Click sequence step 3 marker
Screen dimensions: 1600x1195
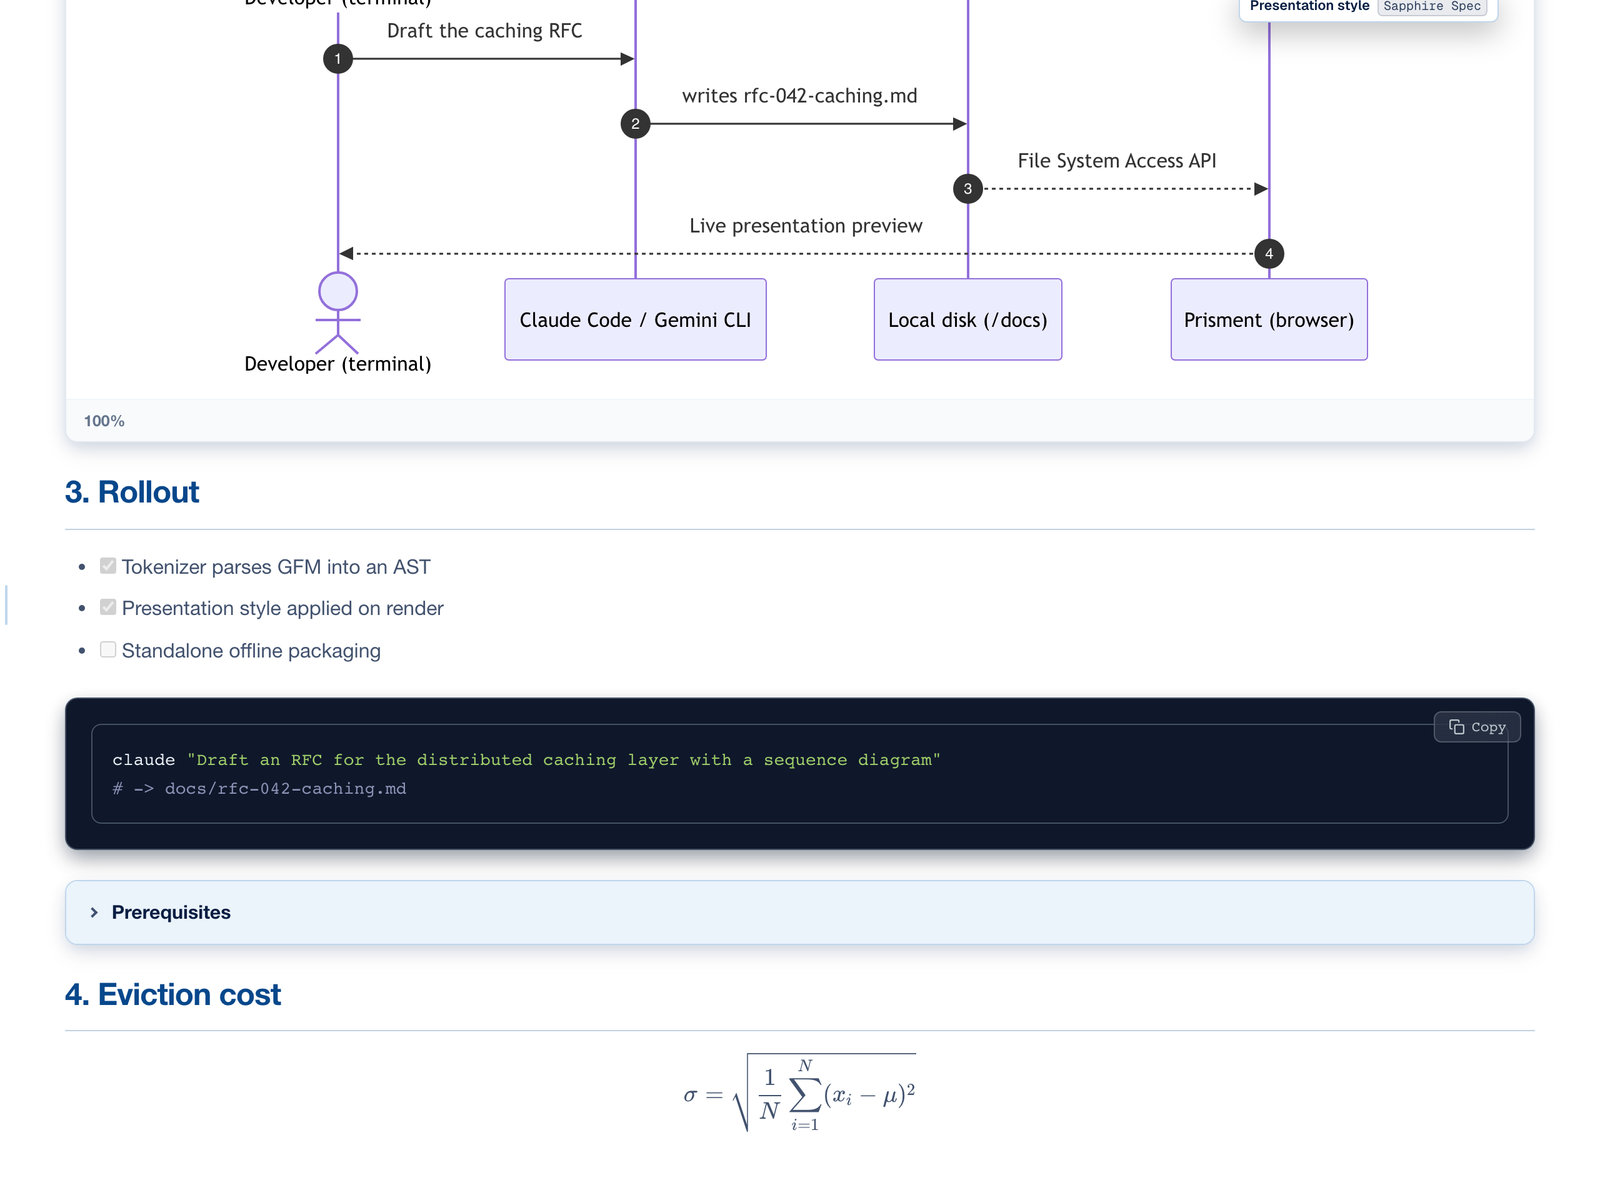pyautogui.click(x=968, y=189)
